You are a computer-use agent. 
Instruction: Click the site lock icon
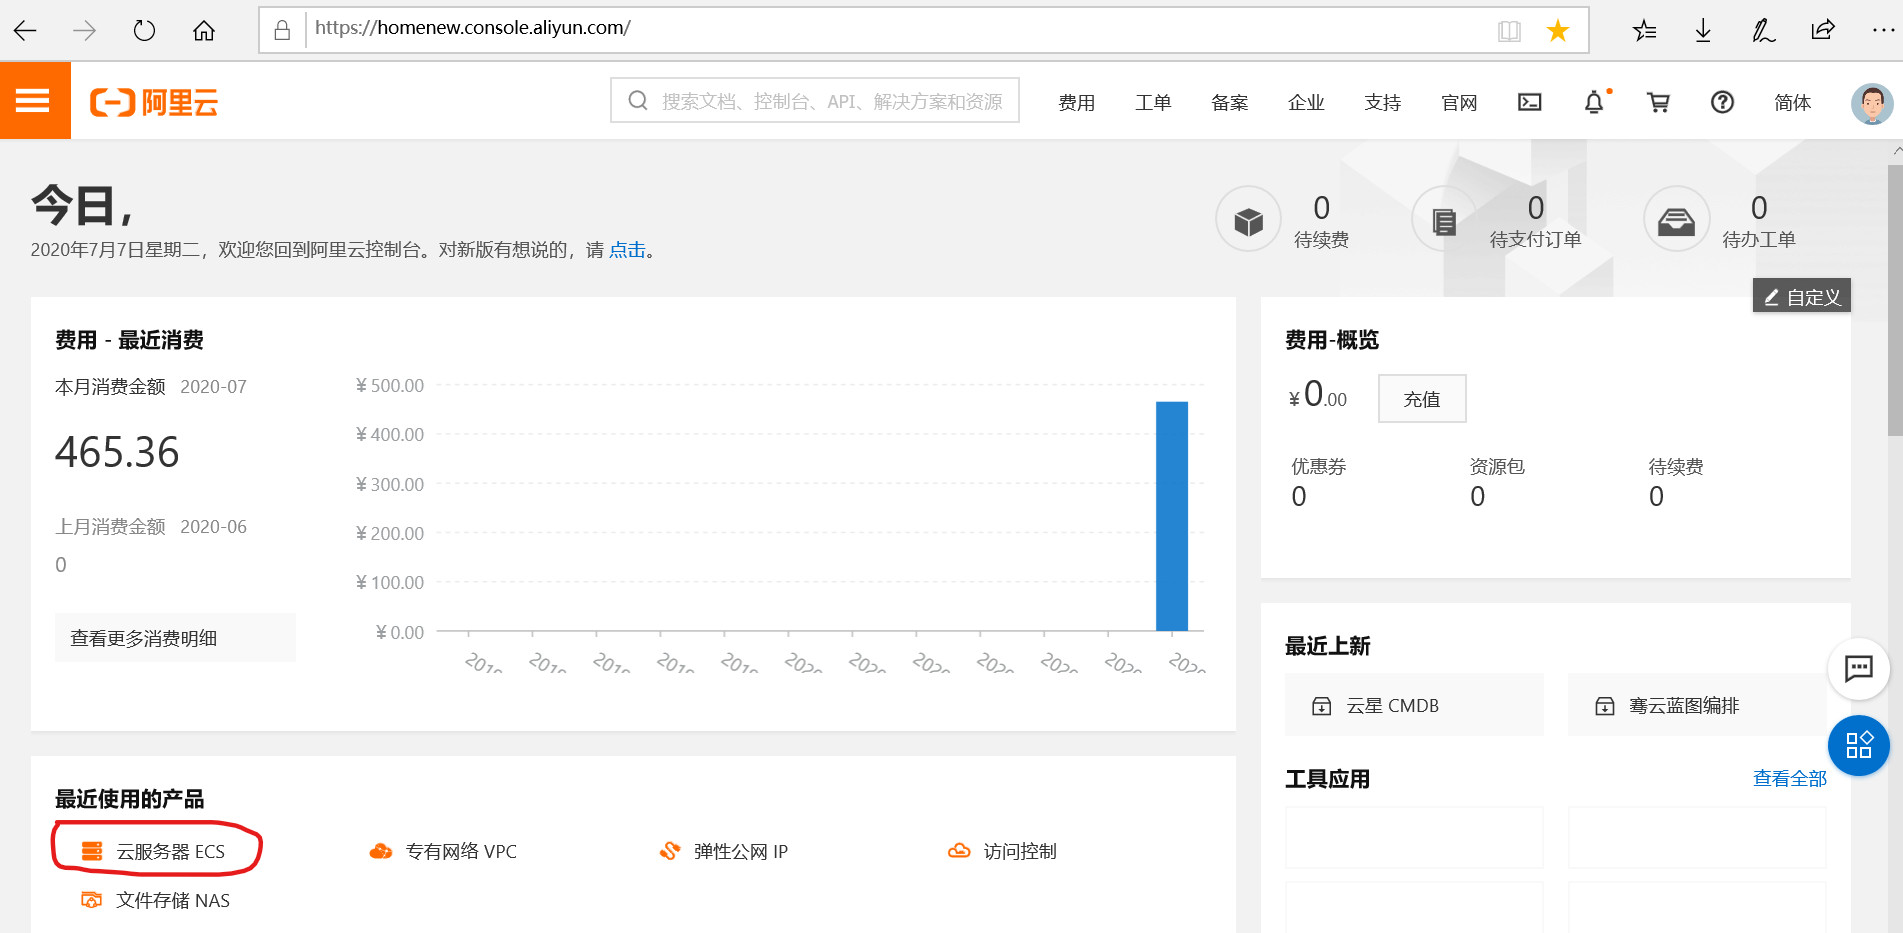click(282, 30)
